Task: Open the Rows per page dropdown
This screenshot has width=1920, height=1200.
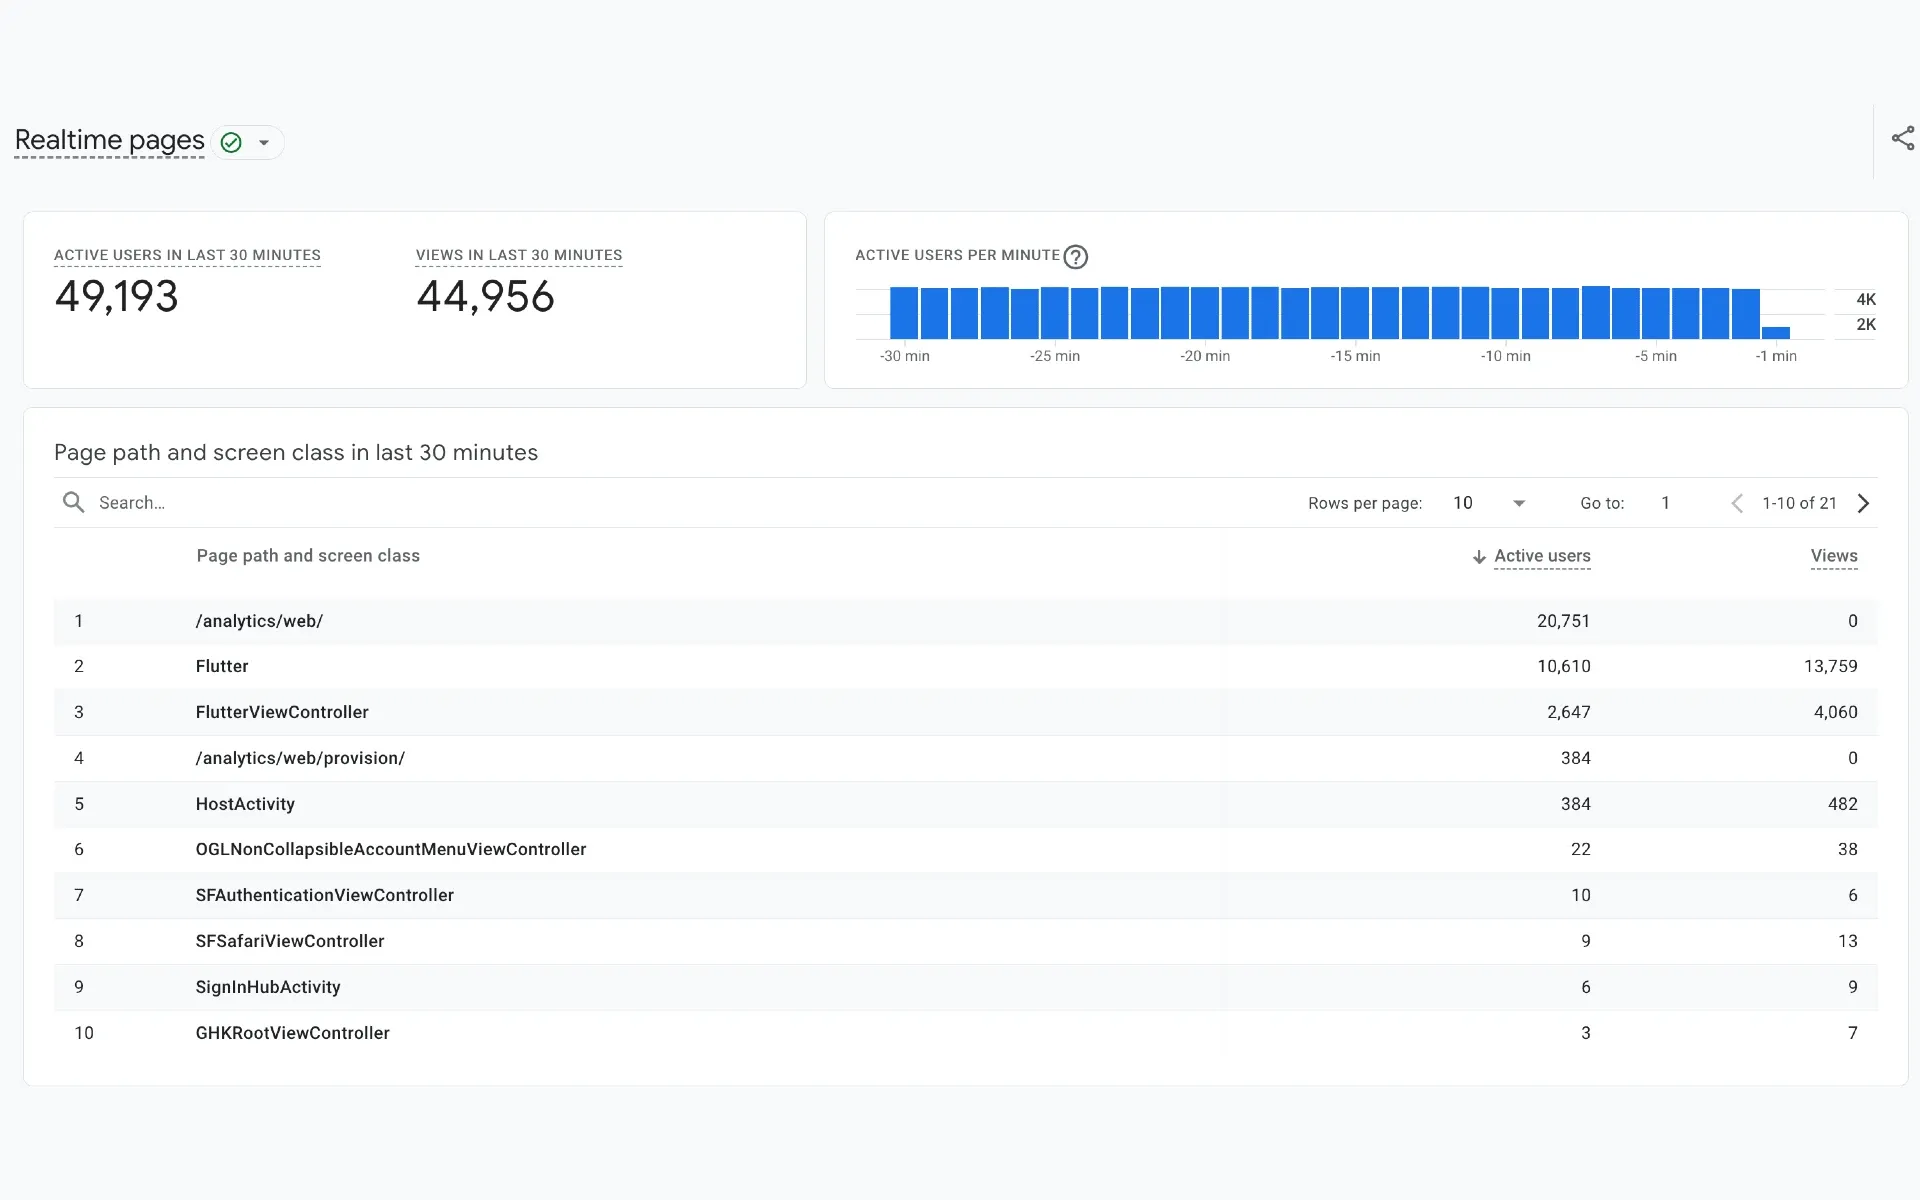Action: [x=1489, y=503]
